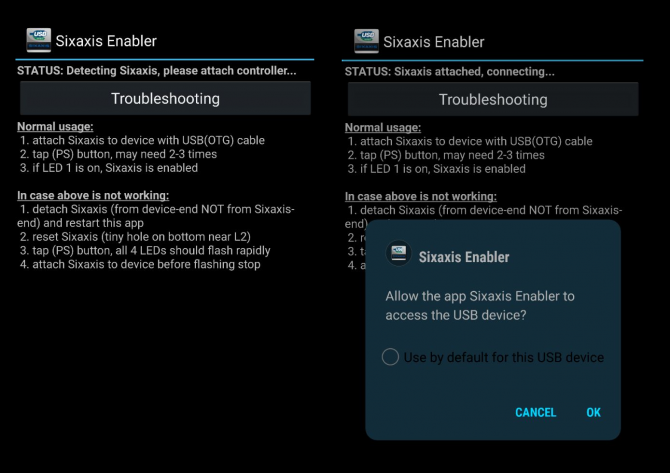Click the app icon in the USB permission dialog
Screen dimensions: 670x473
(x=398, y=253)
